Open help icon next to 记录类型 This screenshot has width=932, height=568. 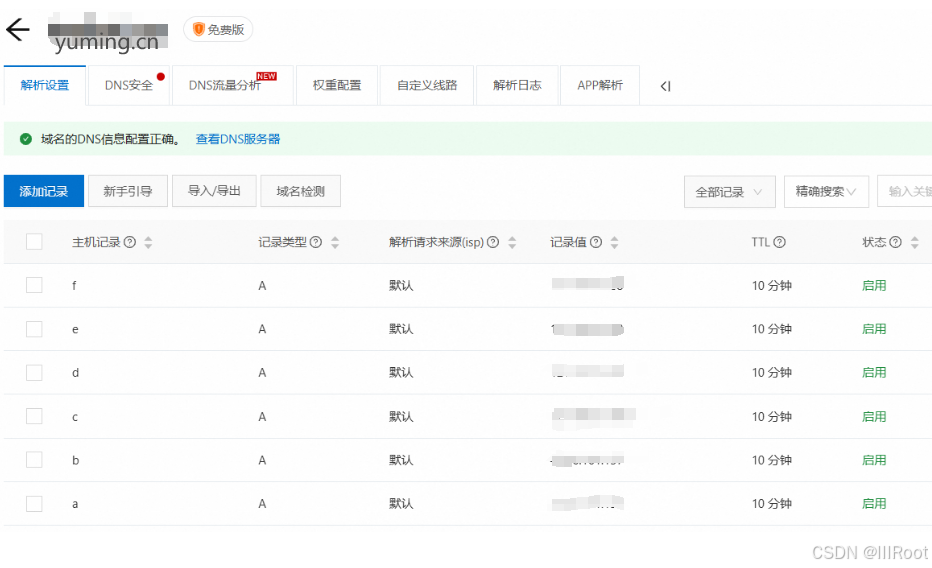point(316,242)
